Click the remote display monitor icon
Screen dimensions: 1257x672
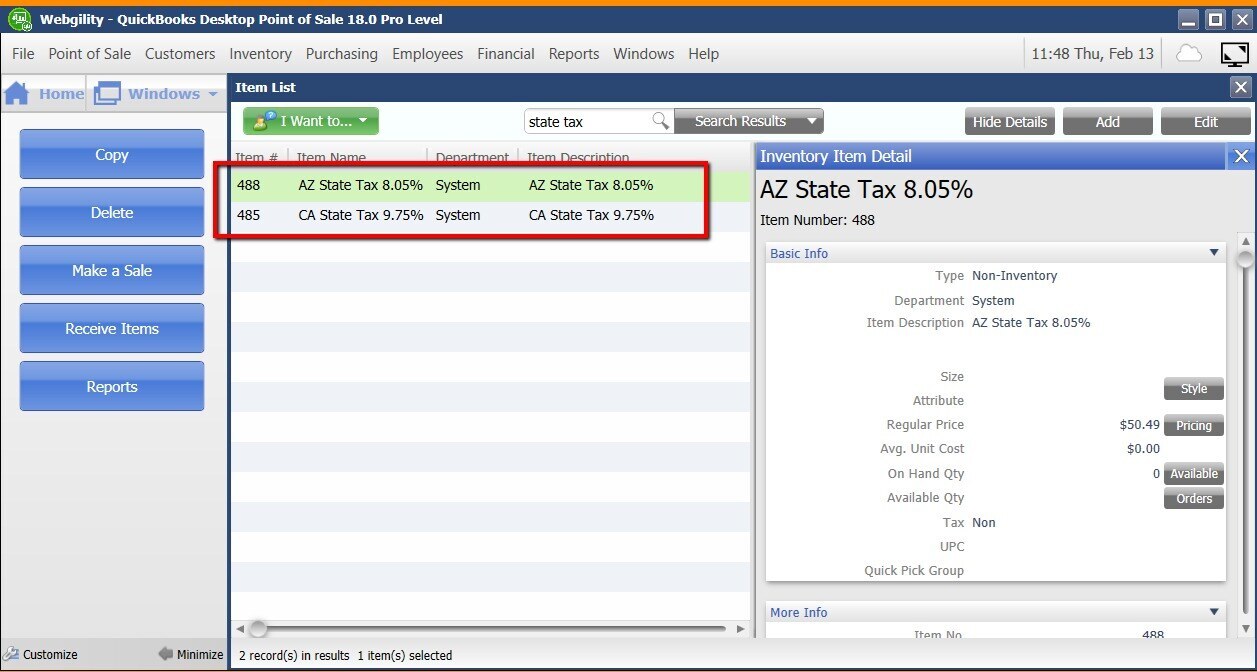tap(1234, 54)
